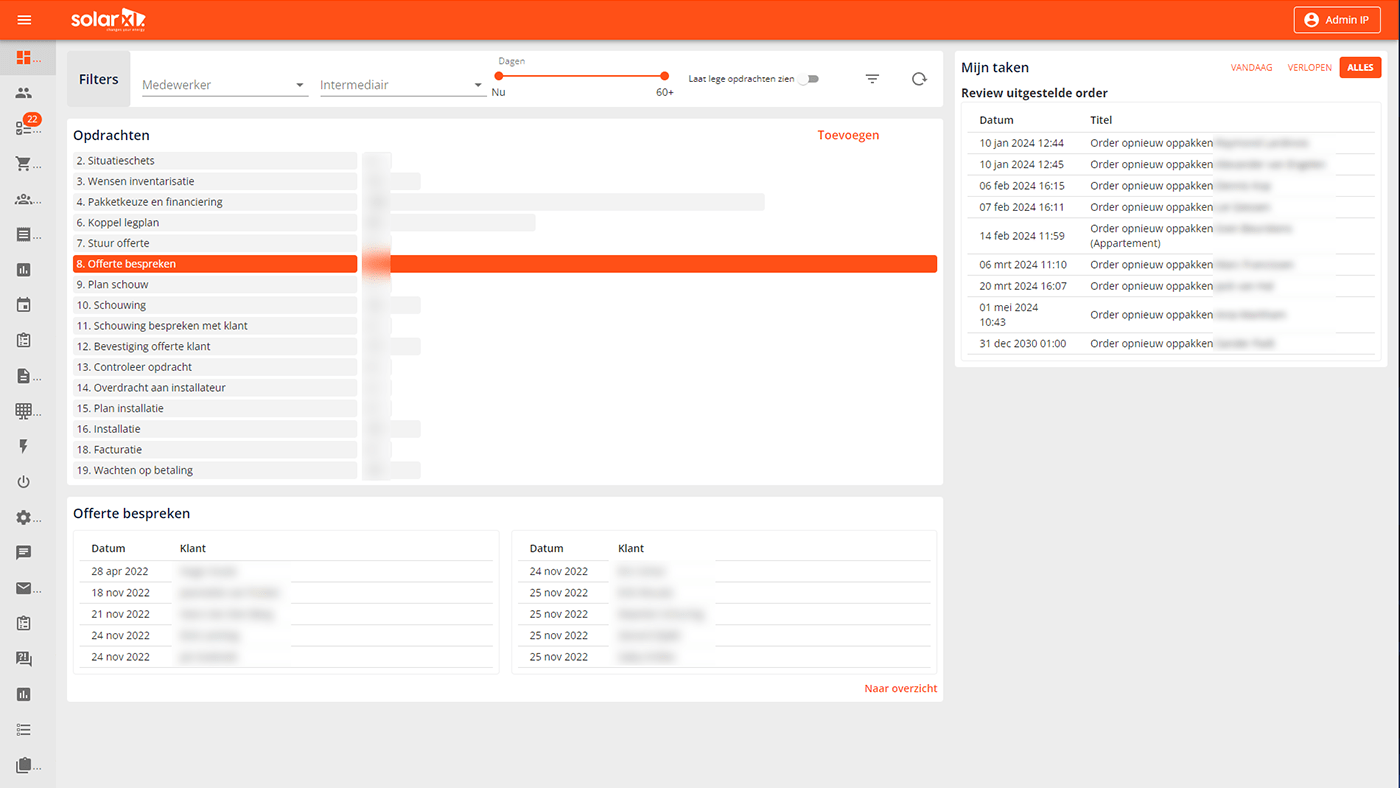Viewport: 1400px width, 788px height.
Task: Select stage '8. Offerte bespreken'
Action: click(x=215, y=264)
